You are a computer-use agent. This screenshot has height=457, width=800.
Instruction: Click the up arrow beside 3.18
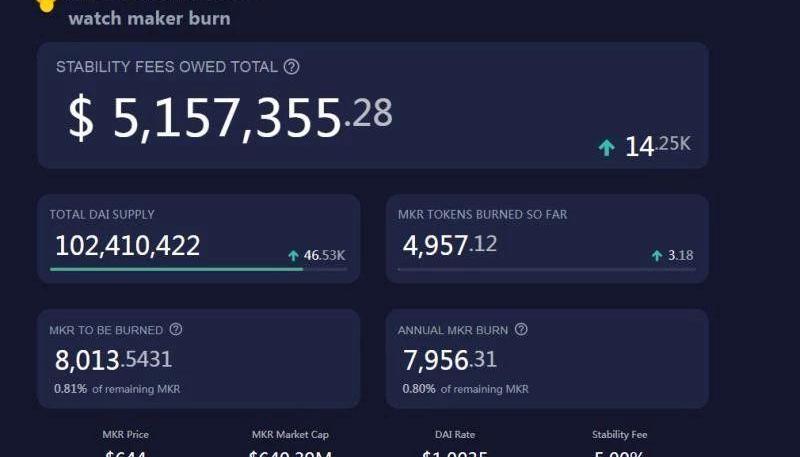click(657, 256)
